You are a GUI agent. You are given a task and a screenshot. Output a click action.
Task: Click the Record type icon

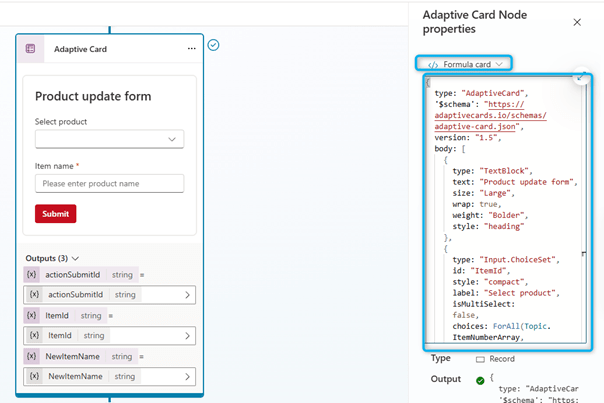[480, 358]
